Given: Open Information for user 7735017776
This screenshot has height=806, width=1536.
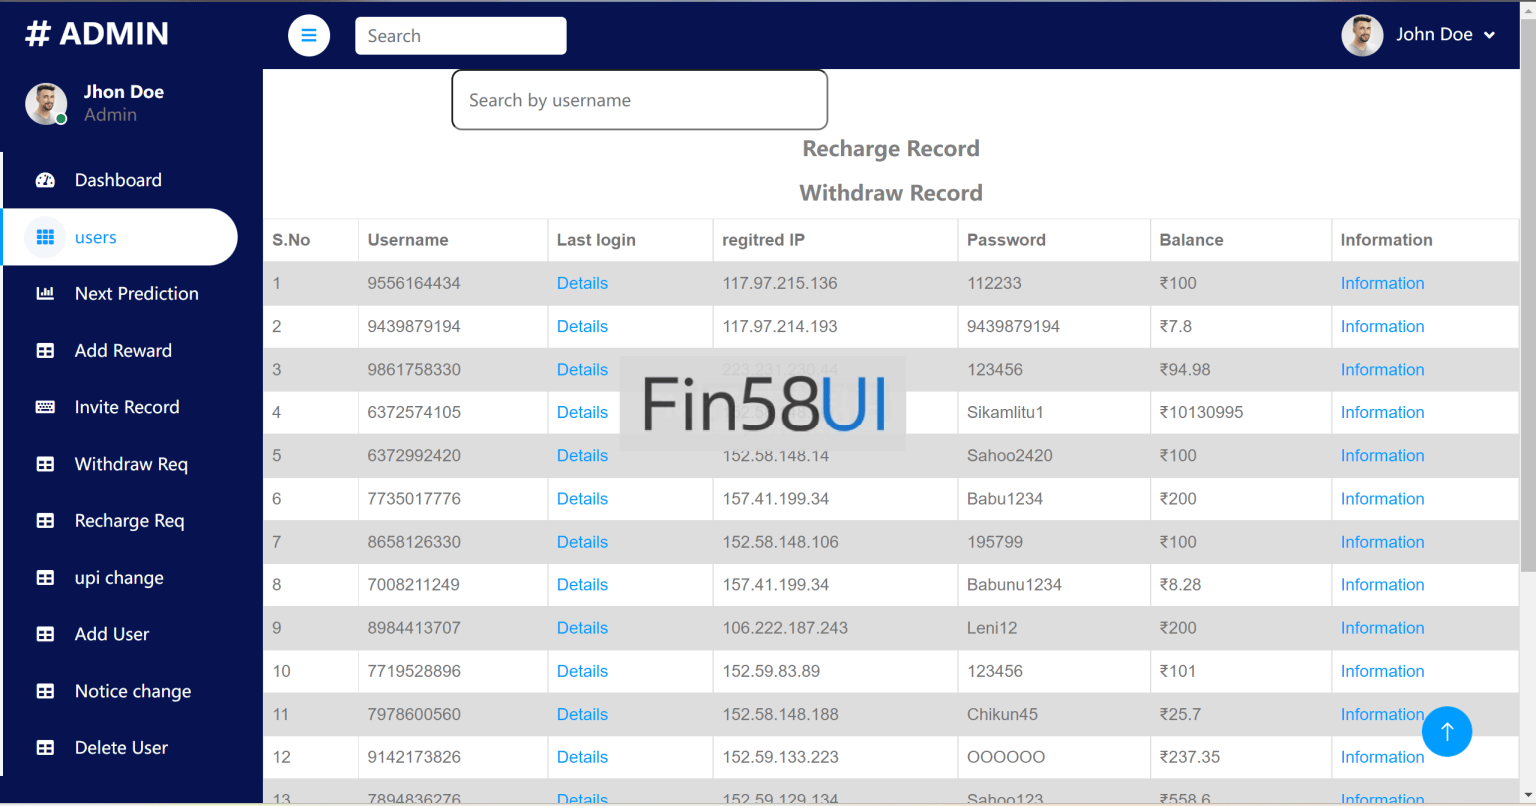Looking at the screenshot, I should pyautogui.click(x=1382, y=499).
